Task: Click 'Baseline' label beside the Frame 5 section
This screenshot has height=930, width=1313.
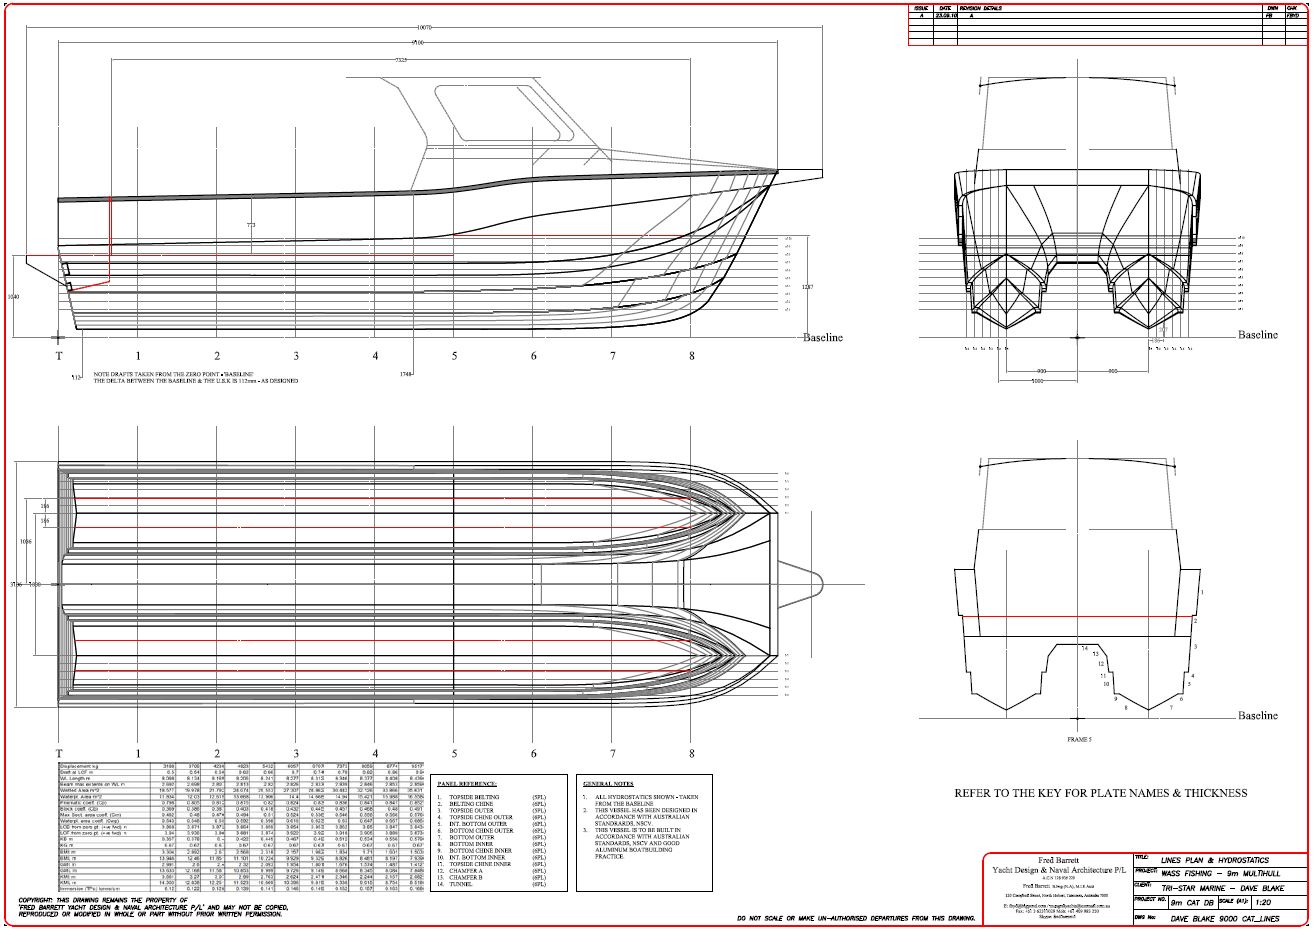Action: click(1258, 715)
